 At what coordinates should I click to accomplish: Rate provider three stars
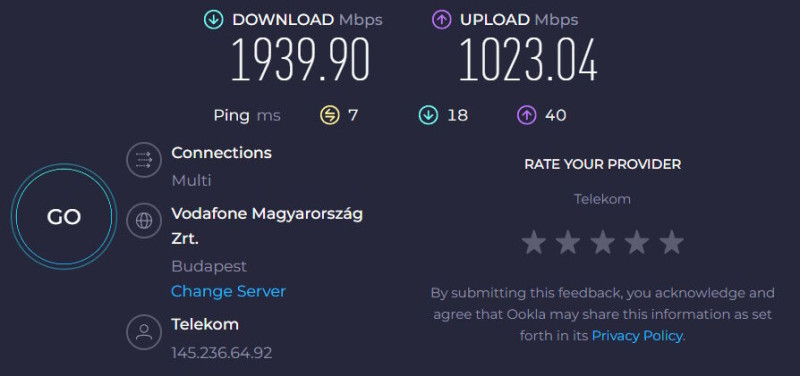(x=603, y=242)
